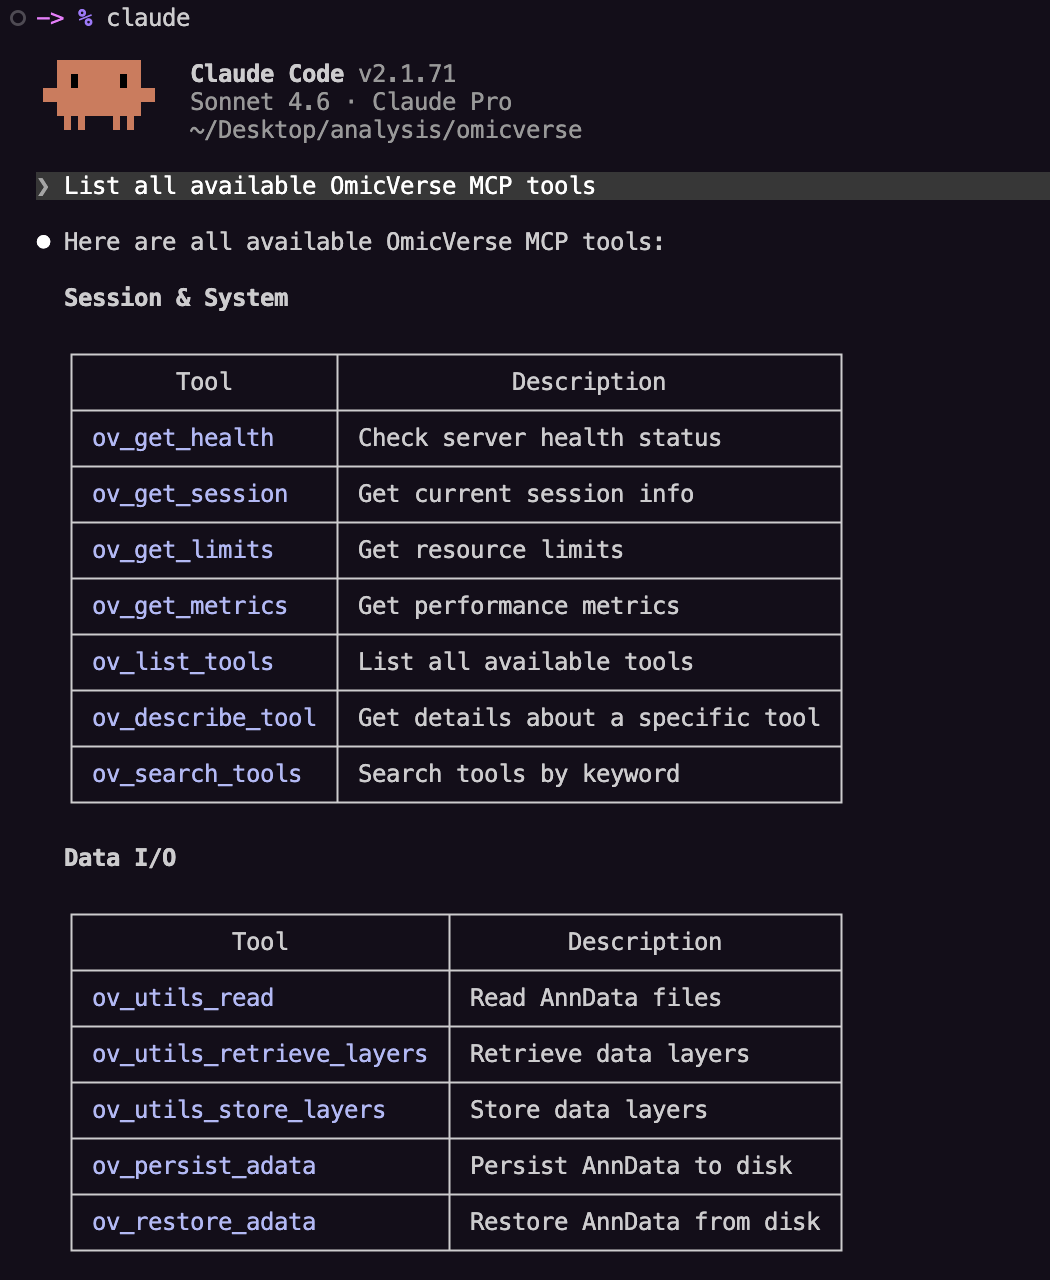
Task: Click inside the highlighted prompt input line
Action: [x=600, y=186]
